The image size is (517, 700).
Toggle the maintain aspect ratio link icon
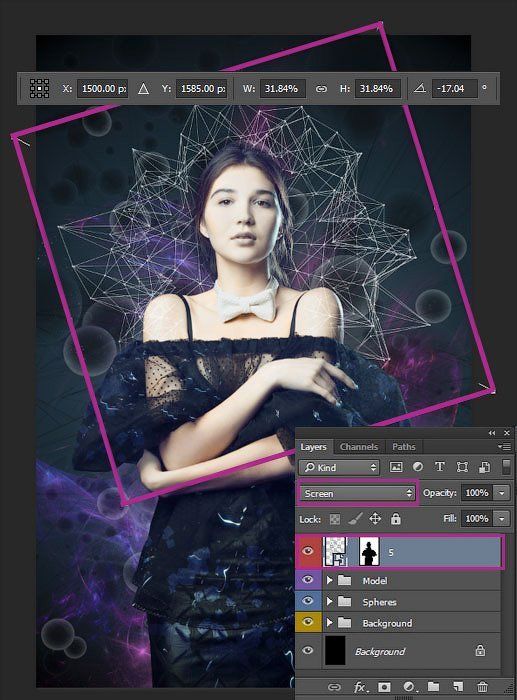point(321,89)
